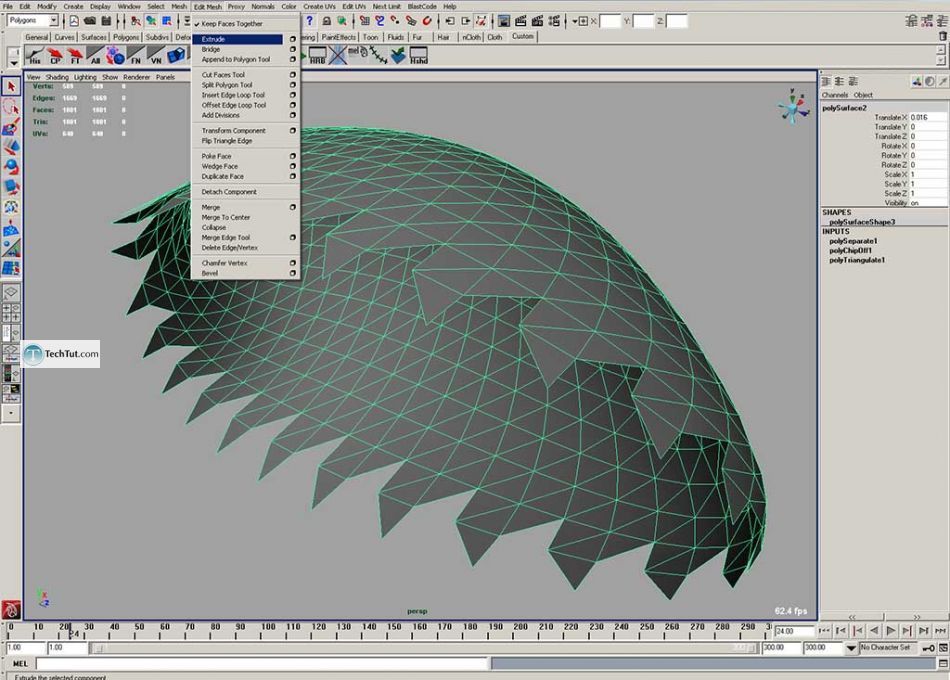Select the Move tool

[x=11, y=147]
